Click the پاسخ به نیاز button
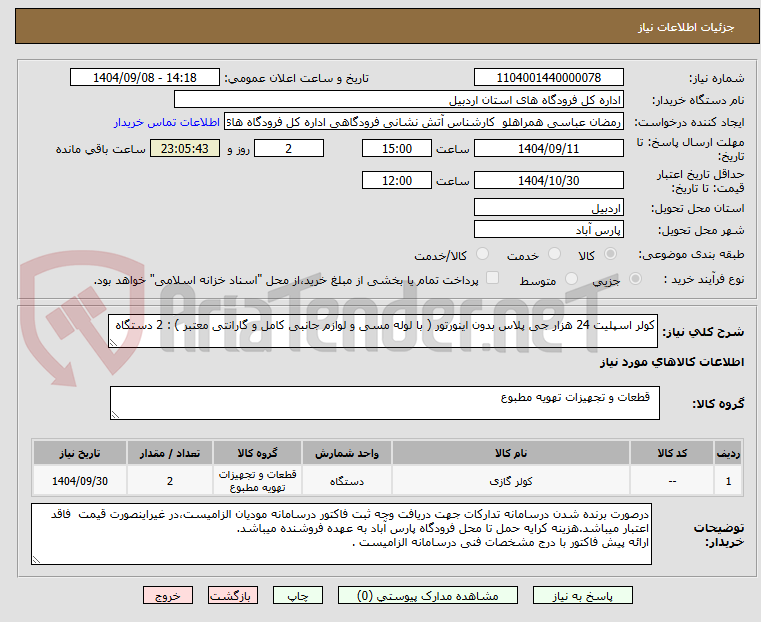Viewport: 761px width, 622px height. [582, 596]
